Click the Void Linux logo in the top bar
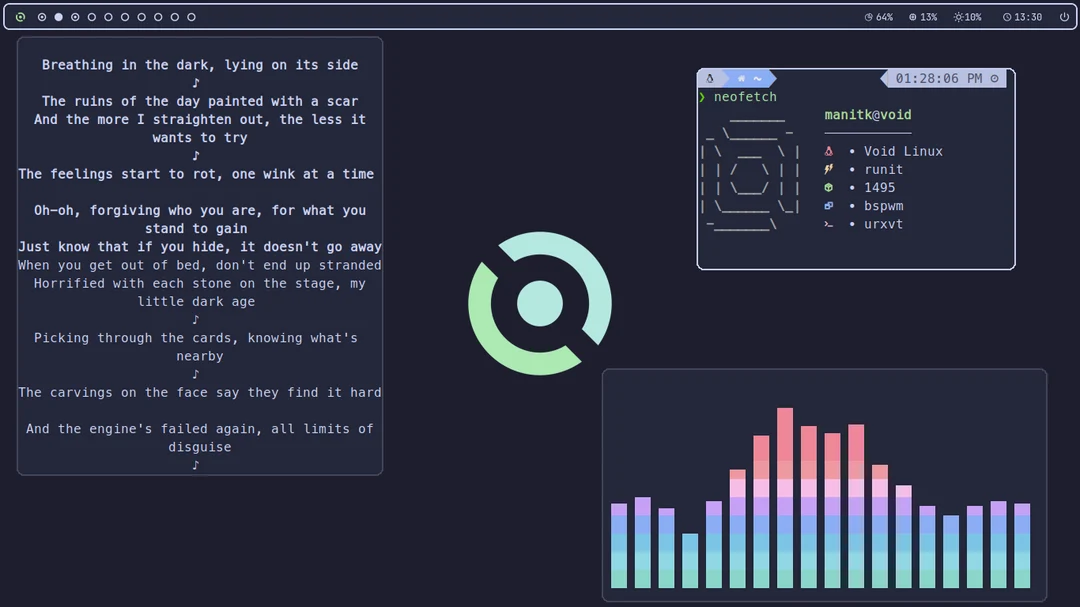 tap(20, 17)
